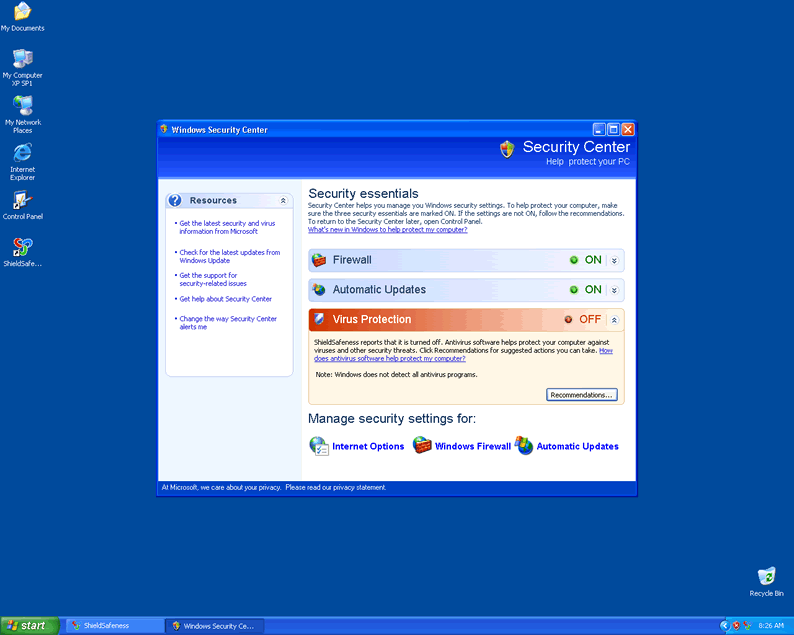This screenshot has height=635, width=794.
Task: Click the Virus Protection header bar
Action: [430, 320]
